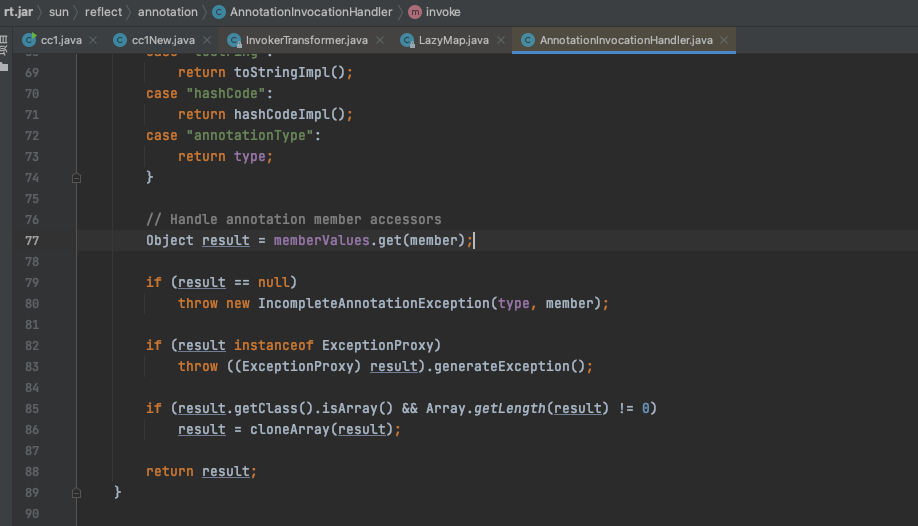Collapse the fold marker at line 74
The image size is (918, 526).
[x=76, y=177]
